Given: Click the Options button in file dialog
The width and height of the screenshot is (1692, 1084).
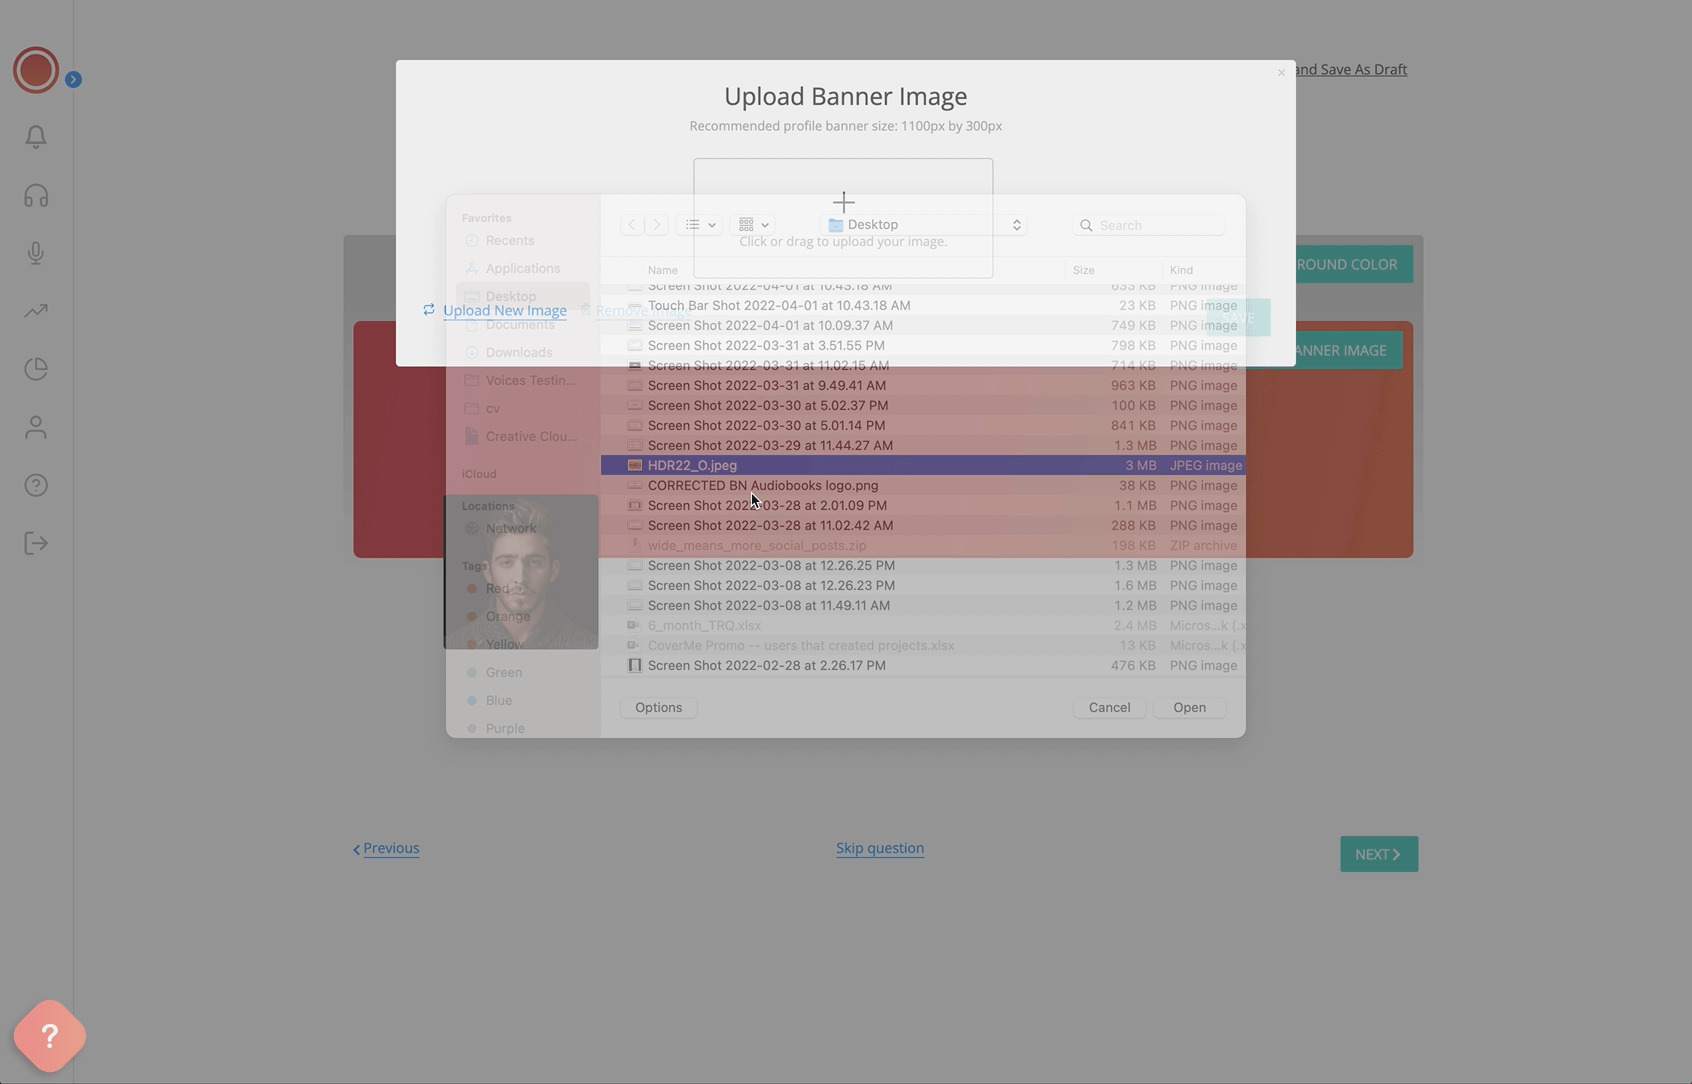Looking at the screenshot, I should point(658,707).
